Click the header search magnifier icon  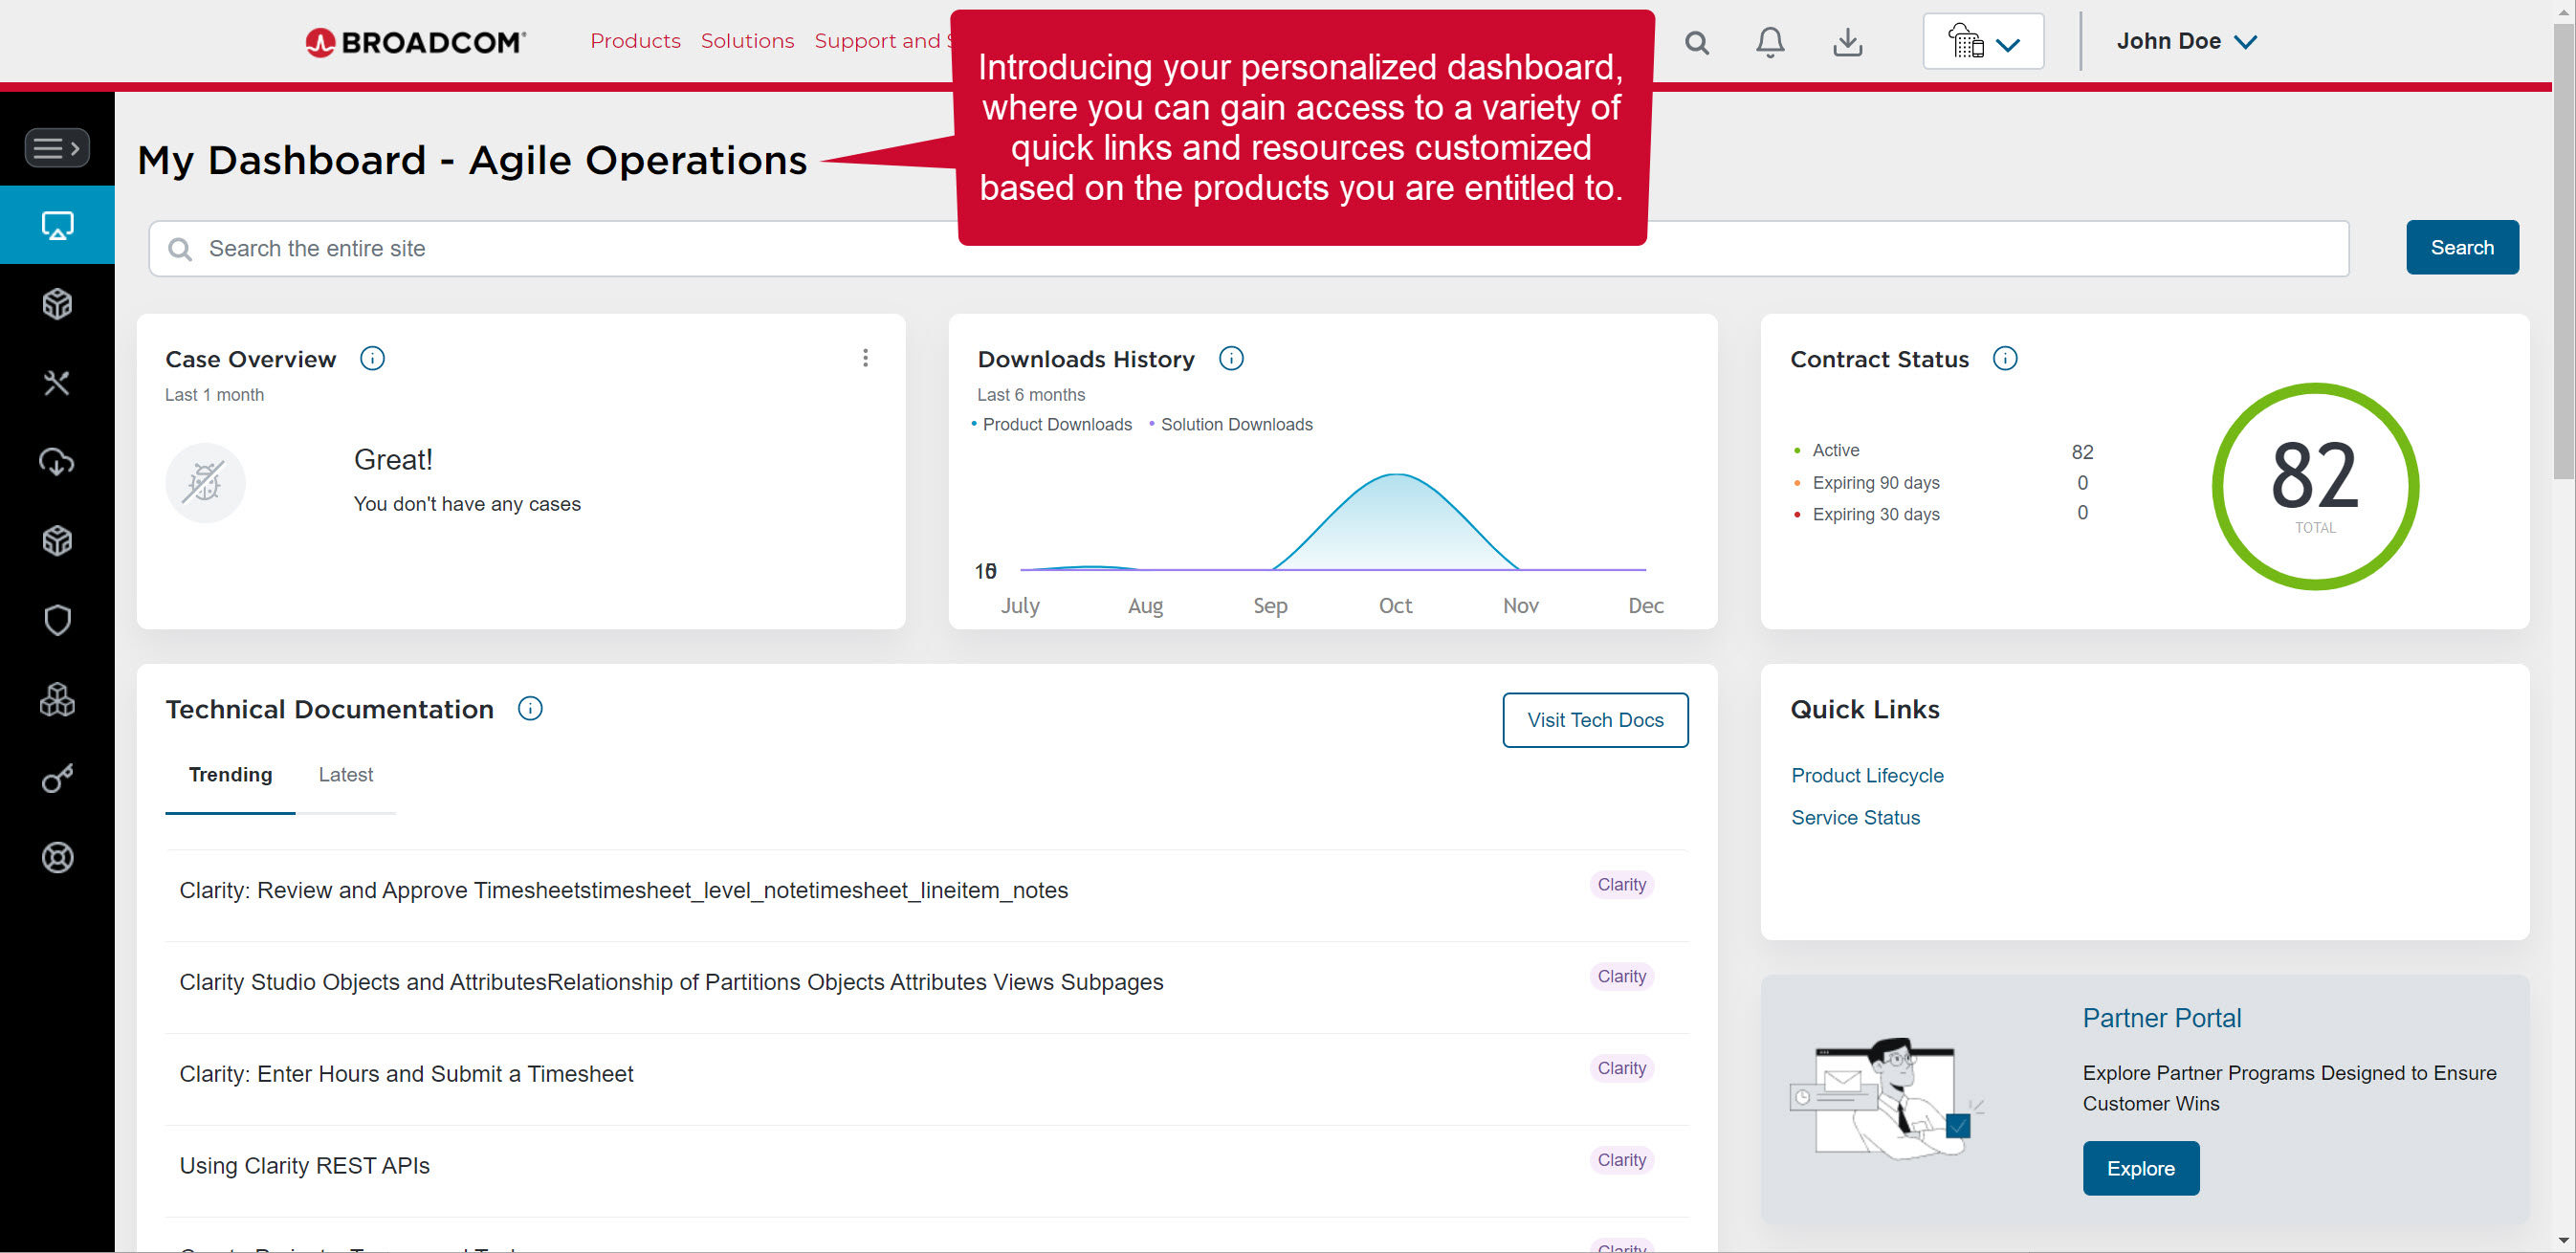coord(1696,43)
